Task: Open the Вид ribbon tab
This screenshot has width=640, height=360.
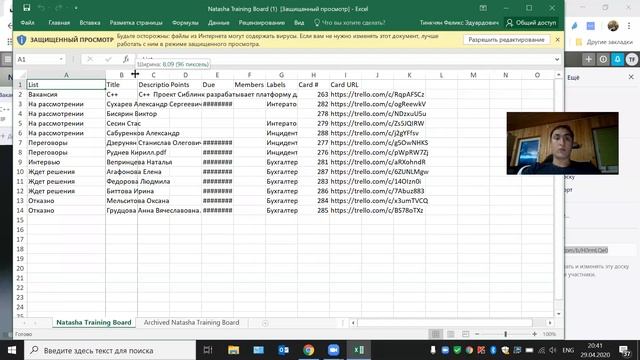Action: click(x=299, y=22)
